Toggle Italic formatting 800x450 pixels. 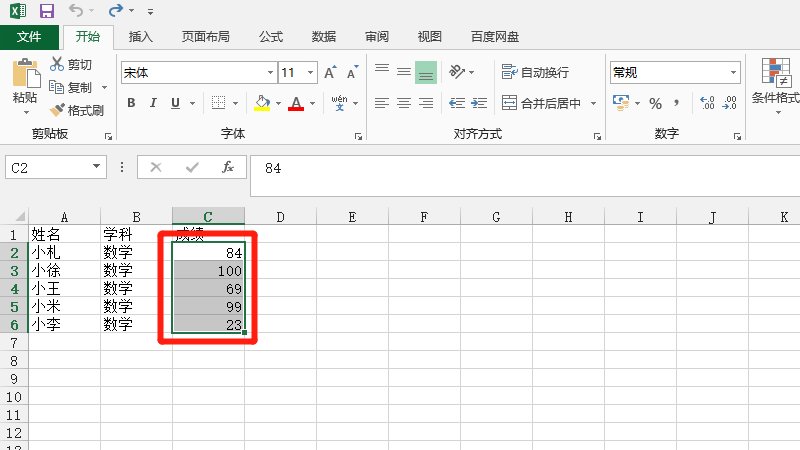154,103
